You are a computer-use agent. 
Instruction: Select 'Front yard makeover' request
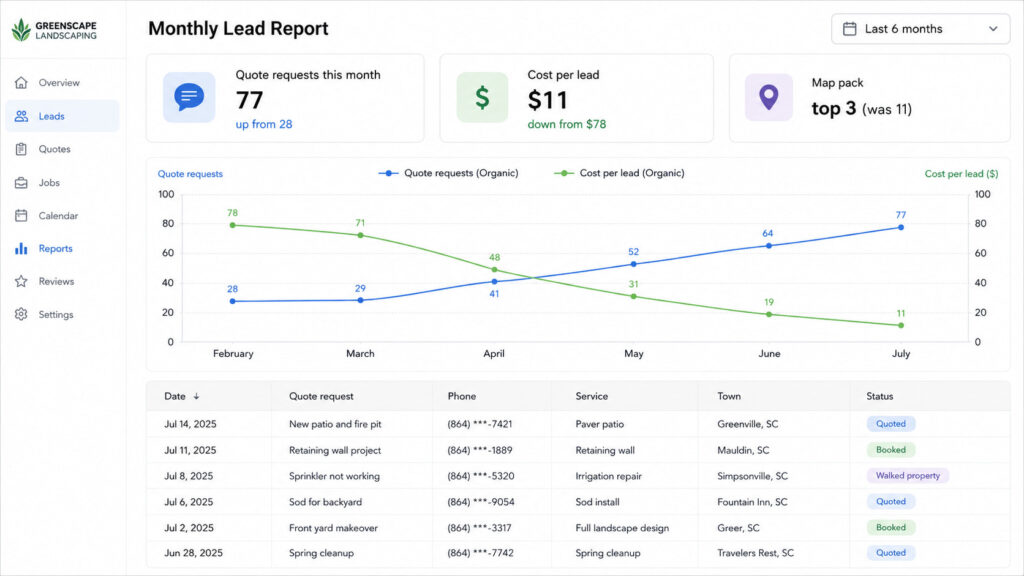333,528
